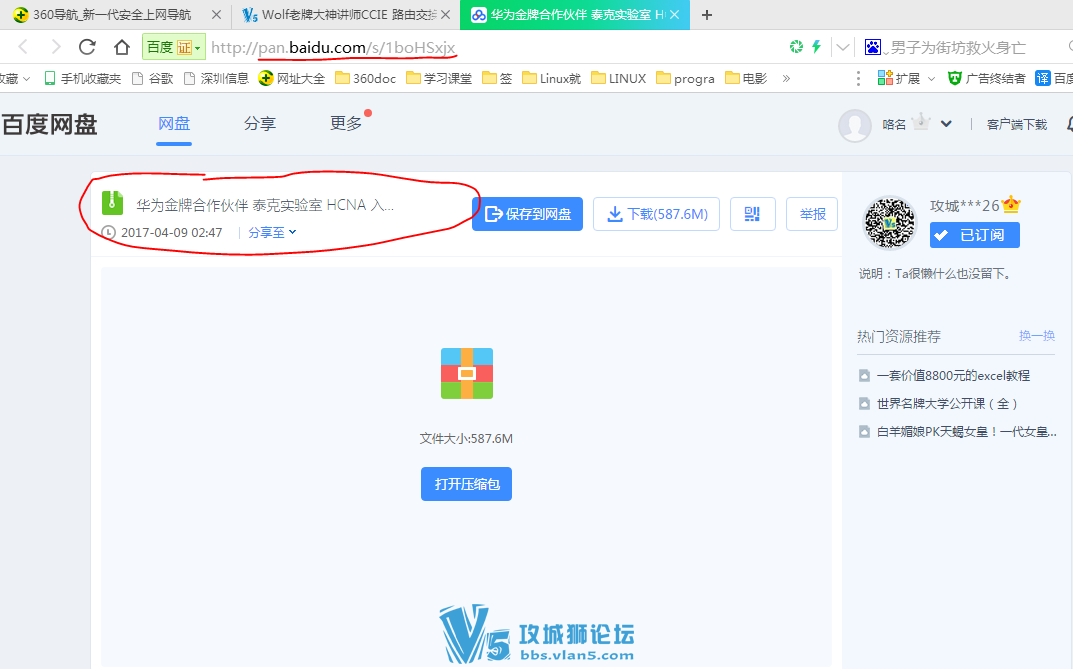Go back with the browser back arrow
The width and height of the screenshot is (1073, 669).
click(23, 47)
